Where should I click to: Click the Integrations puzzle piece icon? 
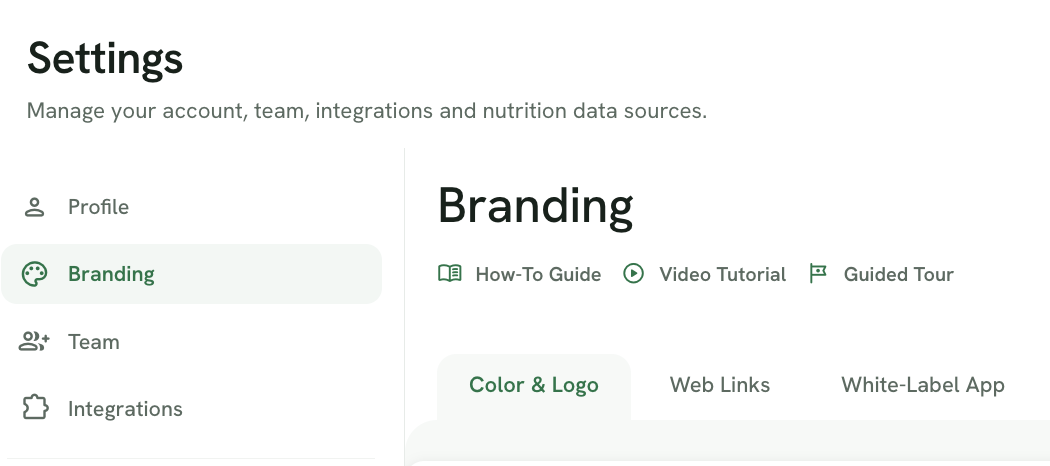pyautogui.click(x=35, y=408)
